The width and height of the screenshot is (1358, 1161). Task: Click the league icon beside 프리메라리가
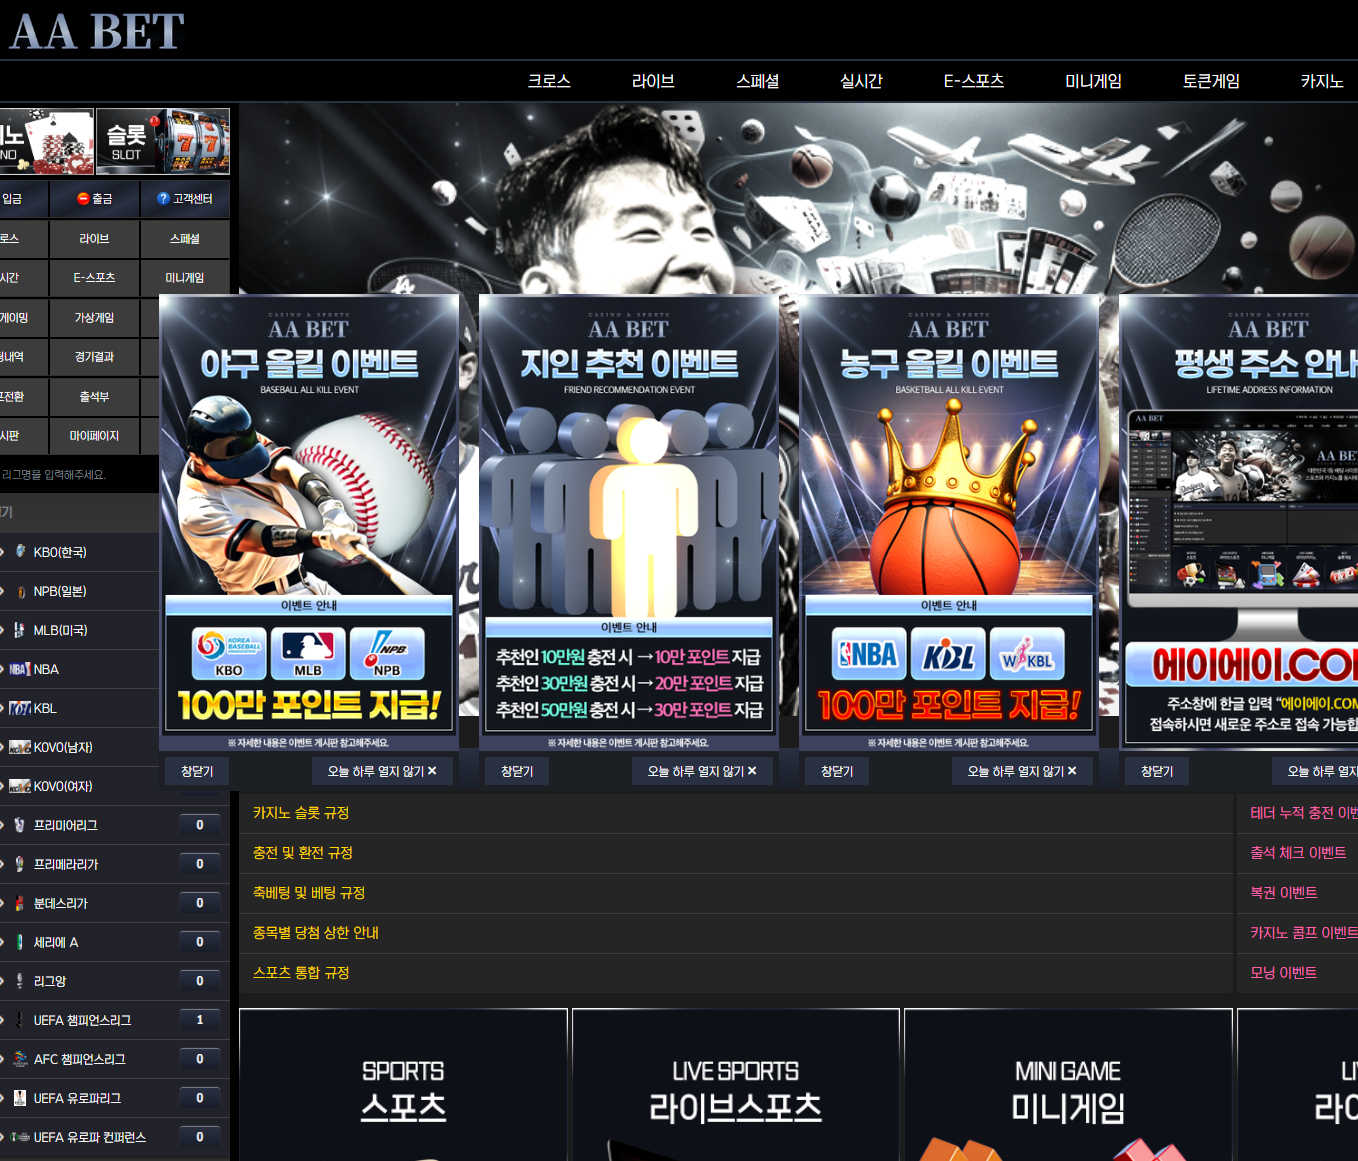(19, 865)
